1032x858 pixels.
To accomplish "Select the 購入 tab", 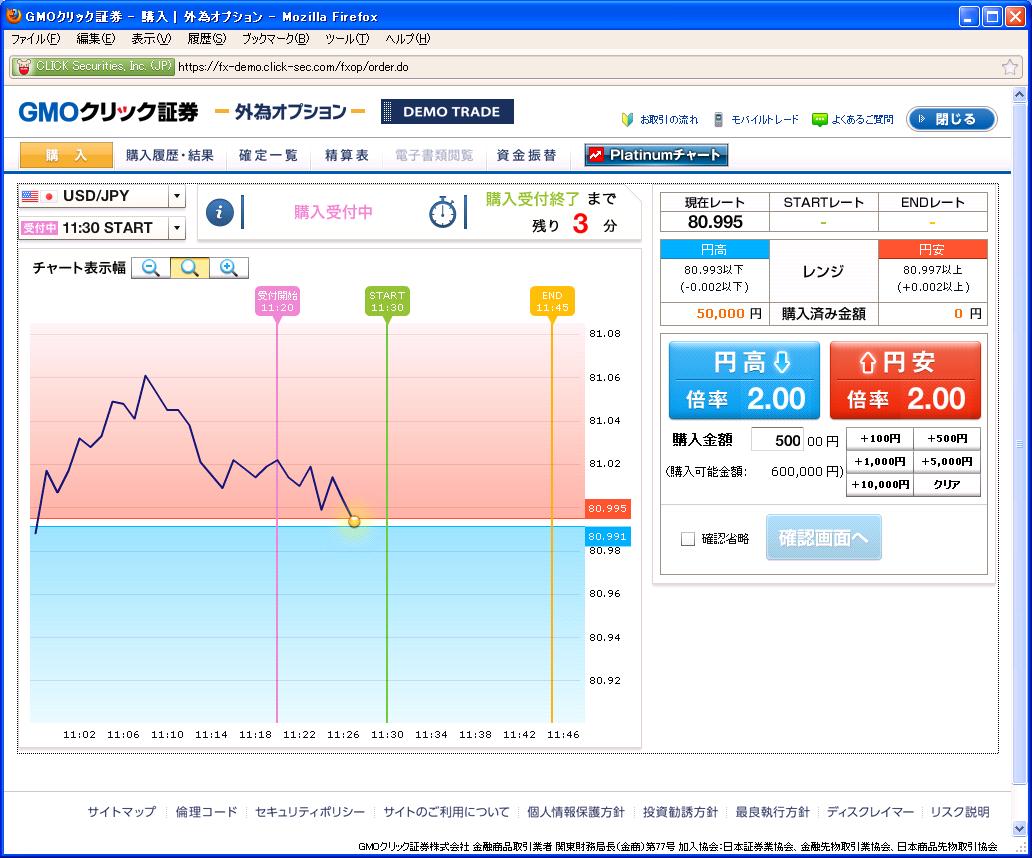I will point(66,155).
